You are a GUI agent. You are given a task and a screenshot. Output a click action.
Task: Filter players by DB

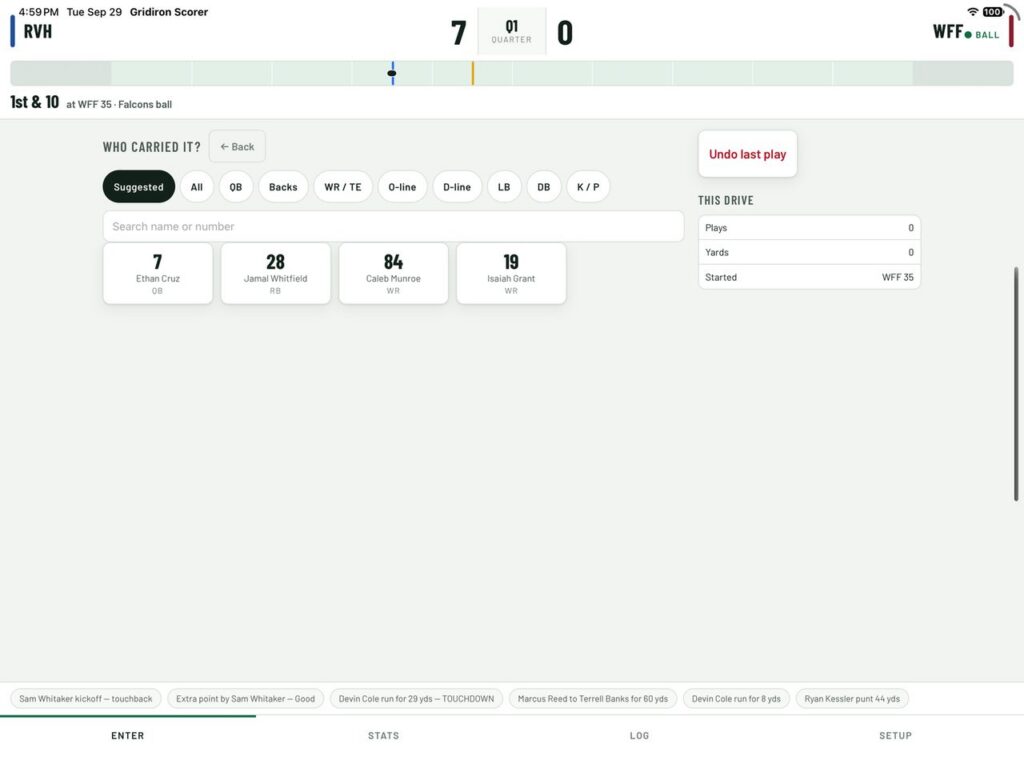tap(543, 187)
